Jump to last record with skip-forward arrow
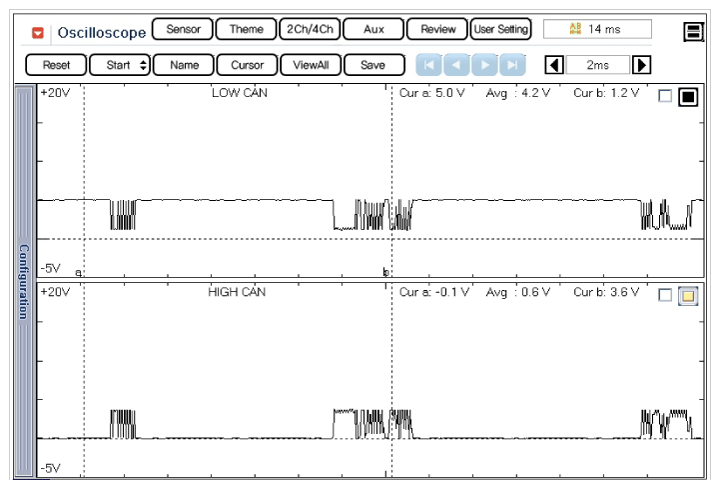 511,65
